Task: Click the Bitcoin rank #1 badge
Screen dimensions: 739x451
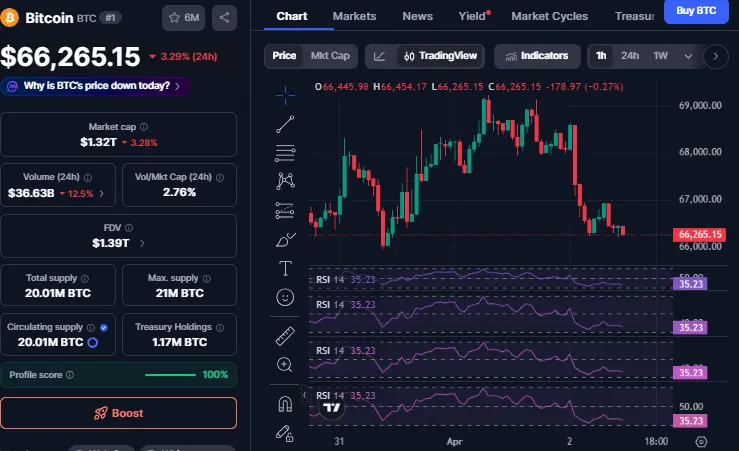Action: 111,18
